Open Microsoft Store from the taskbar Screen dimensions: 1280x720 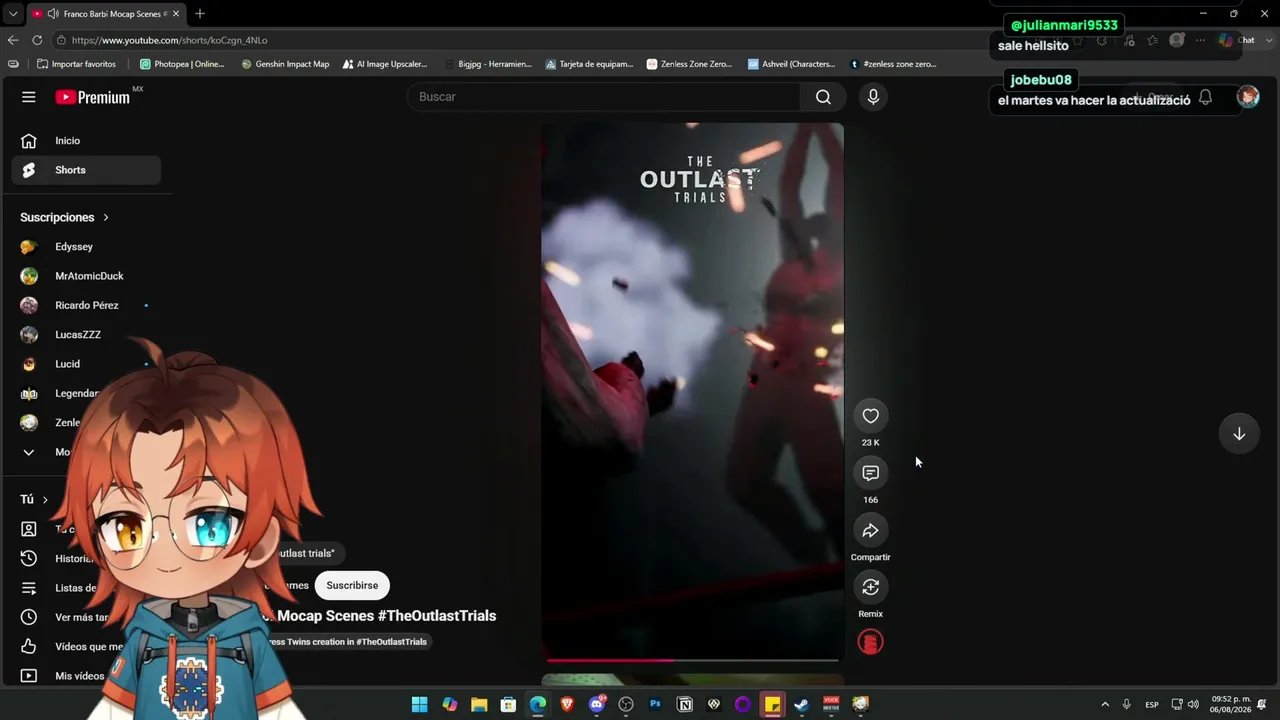tap(508, 705)
